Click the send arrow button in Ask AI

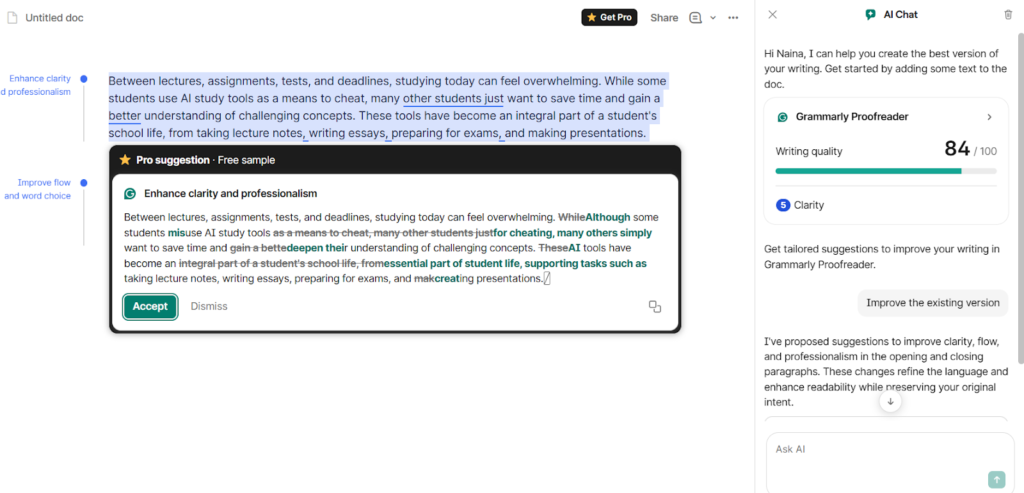(x=997, y=480)
